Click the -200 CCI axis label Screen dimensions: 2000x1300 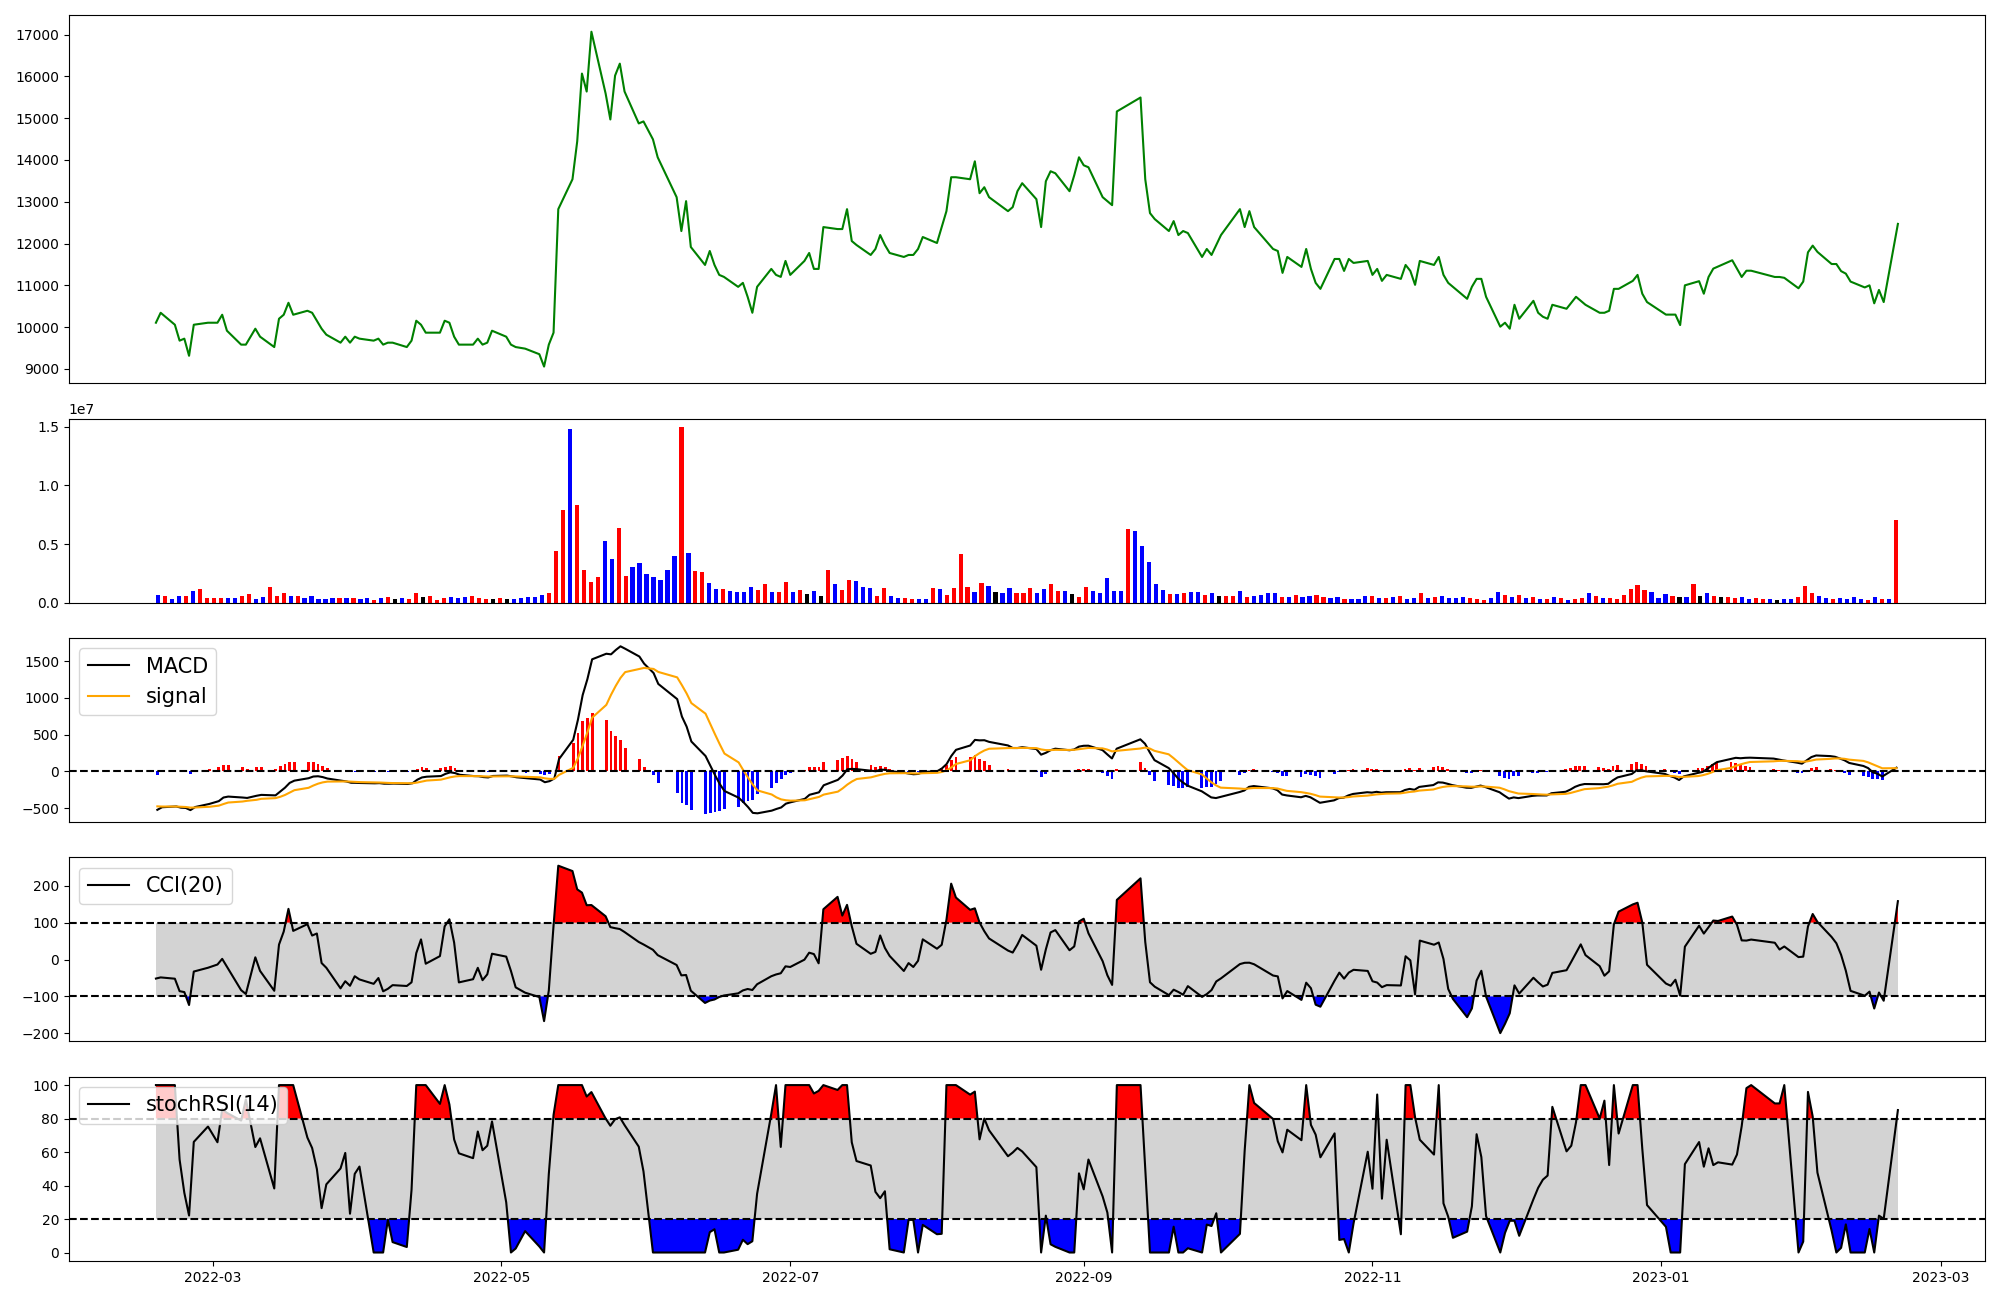(x=38, y=1034)
